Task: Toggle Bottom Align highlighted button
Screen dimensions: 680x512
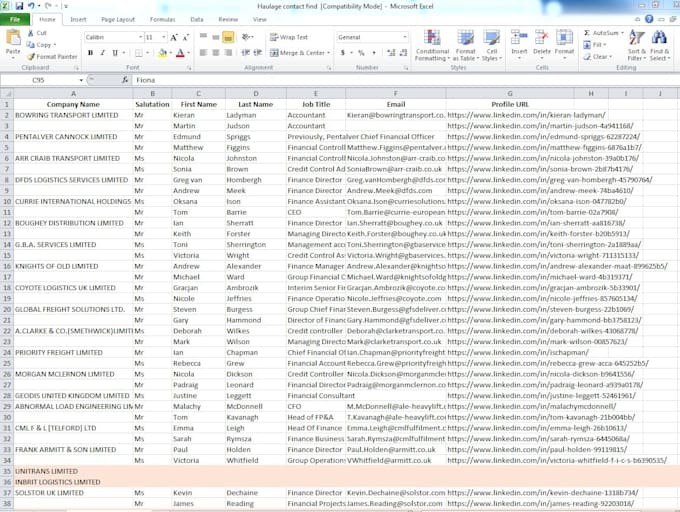Action: click(x=228, y=37)
